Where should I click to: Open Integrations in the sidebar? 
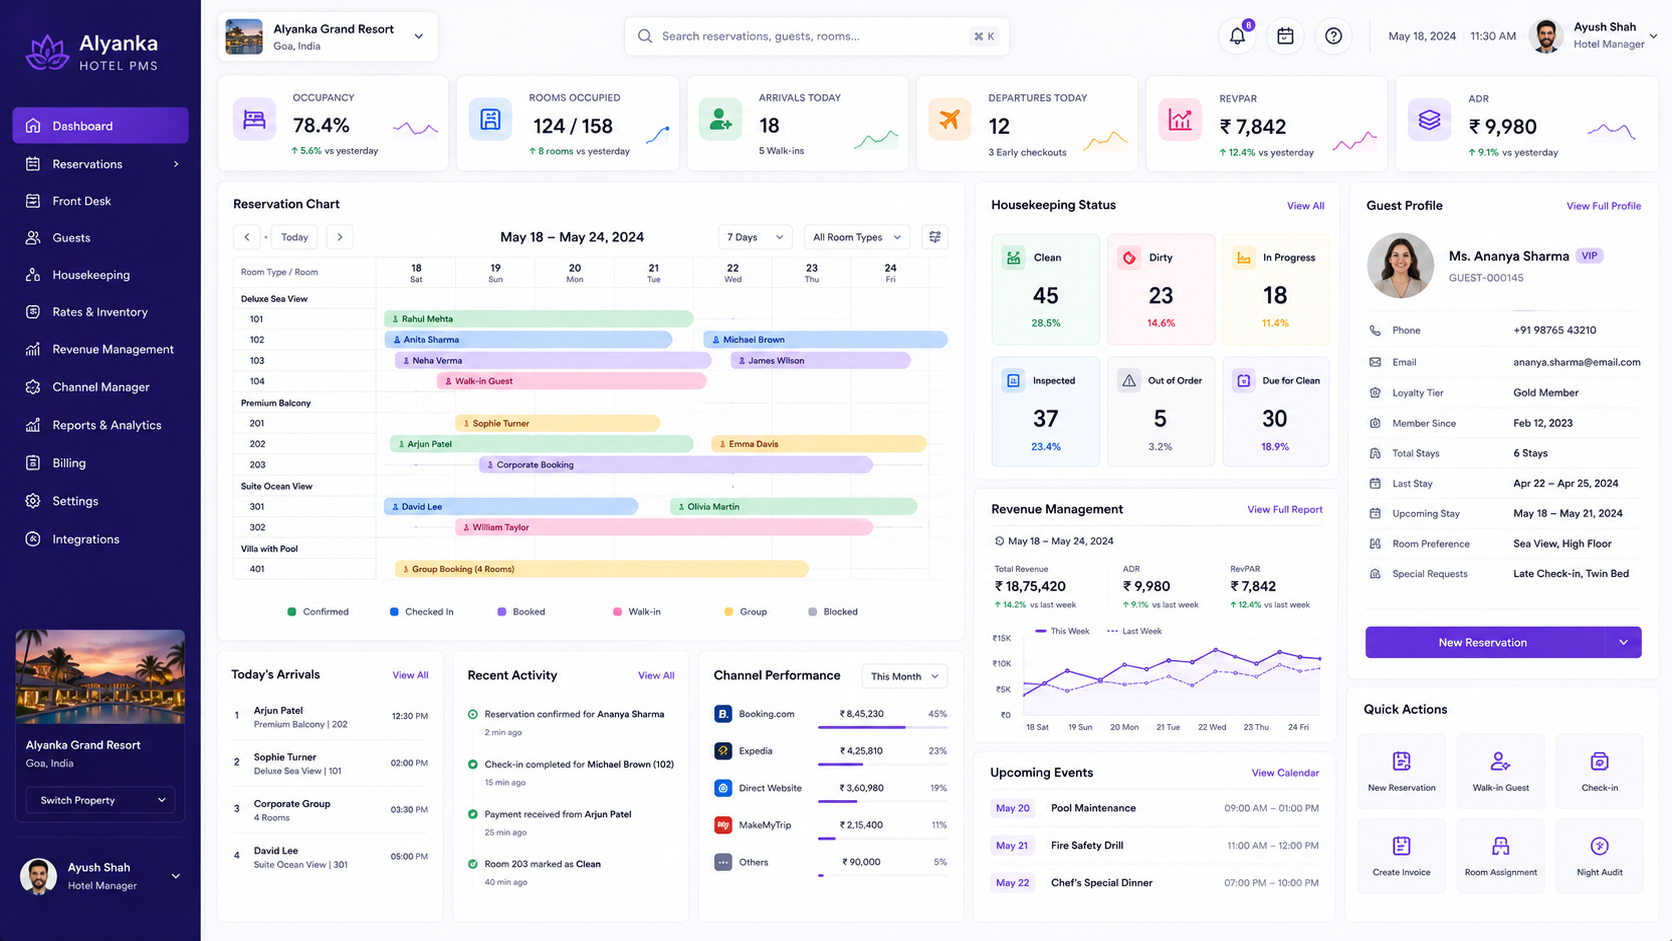pos(101,539)
